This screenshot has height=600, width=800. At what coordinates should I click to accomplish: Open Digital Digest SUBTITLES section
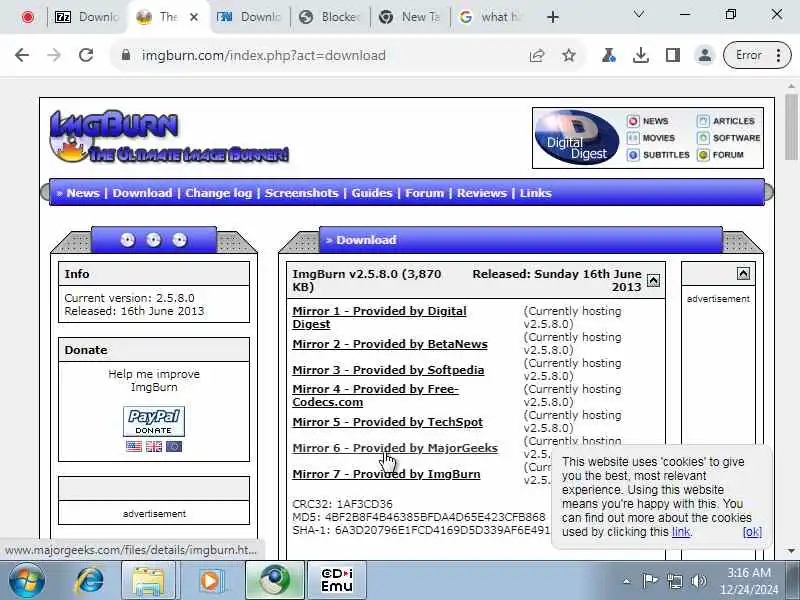point(658,155)
